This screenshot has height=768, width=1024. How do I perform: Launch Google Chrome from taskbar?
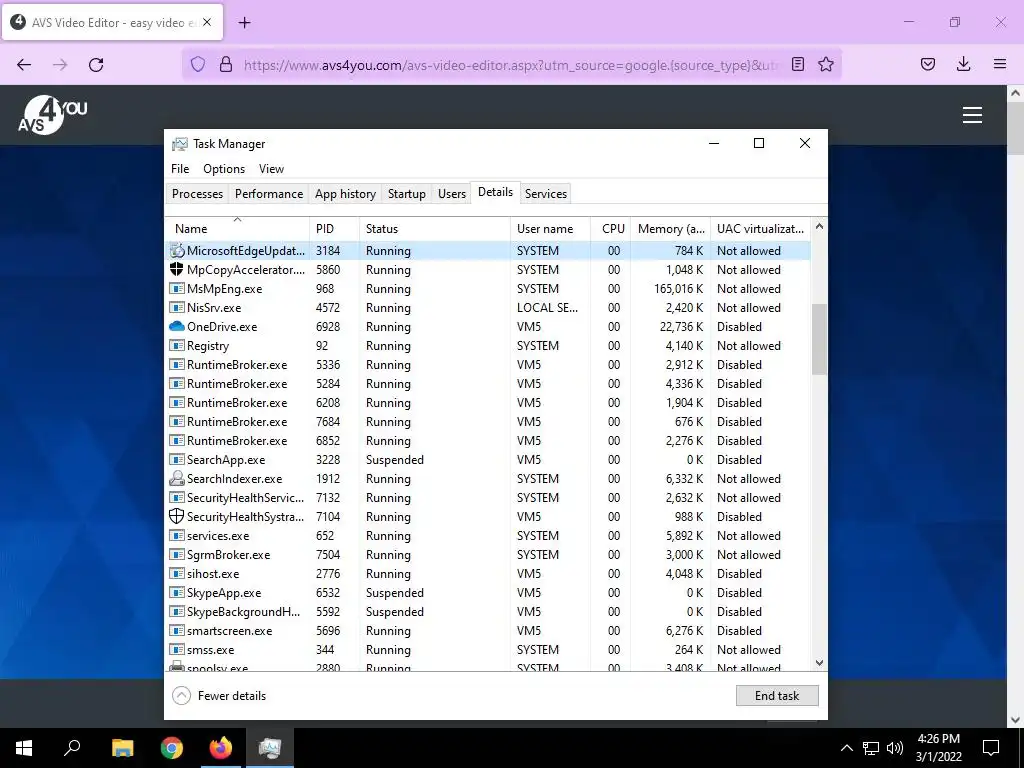click(172, 748)
